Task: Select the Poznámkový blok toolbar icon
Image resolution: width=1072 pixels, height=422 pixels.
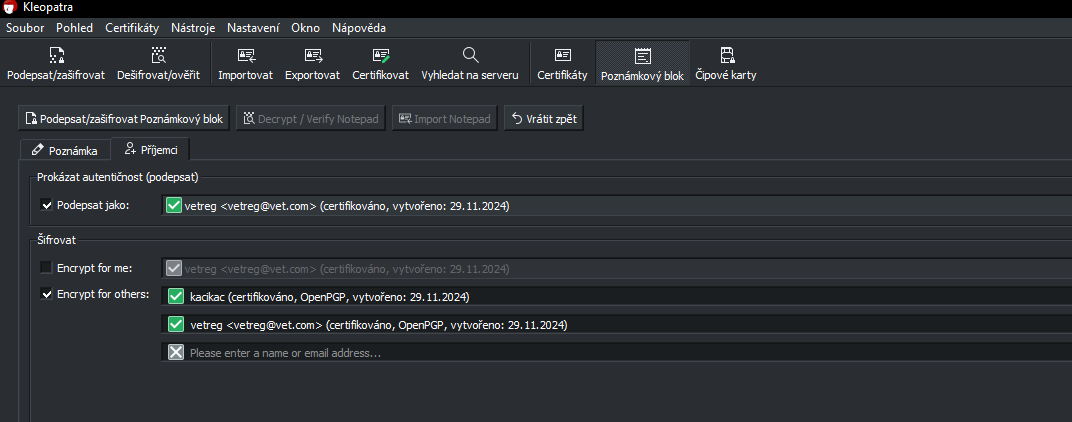Action: click(642, 64)
